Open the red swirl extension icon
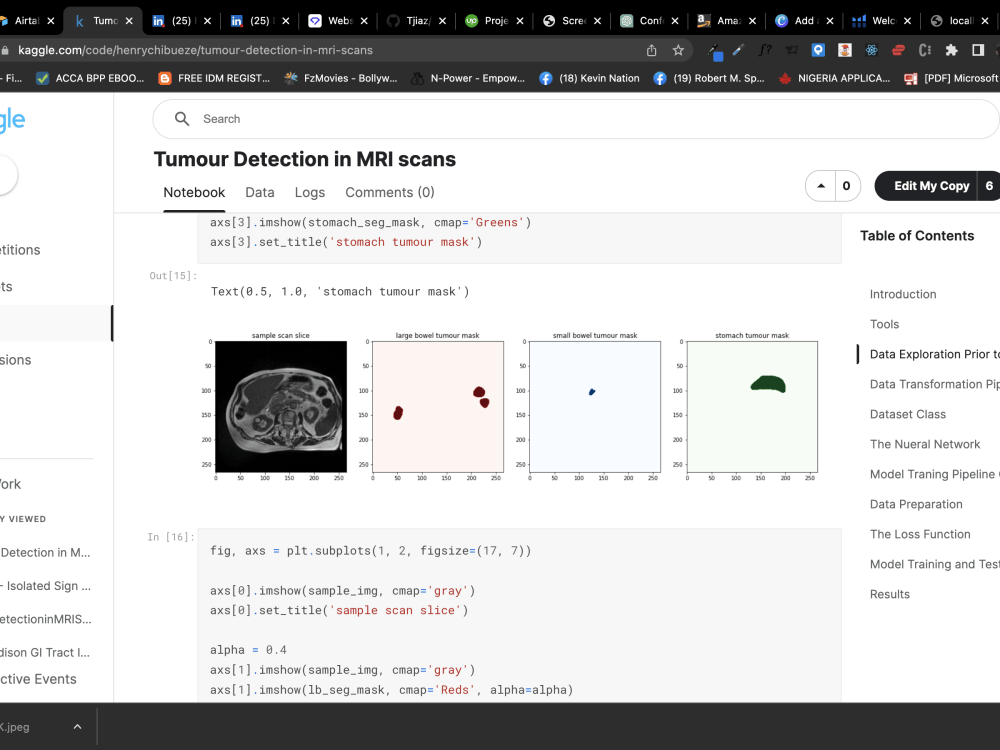Screen dimensions: 1000x750 click(x=898, y=50)
